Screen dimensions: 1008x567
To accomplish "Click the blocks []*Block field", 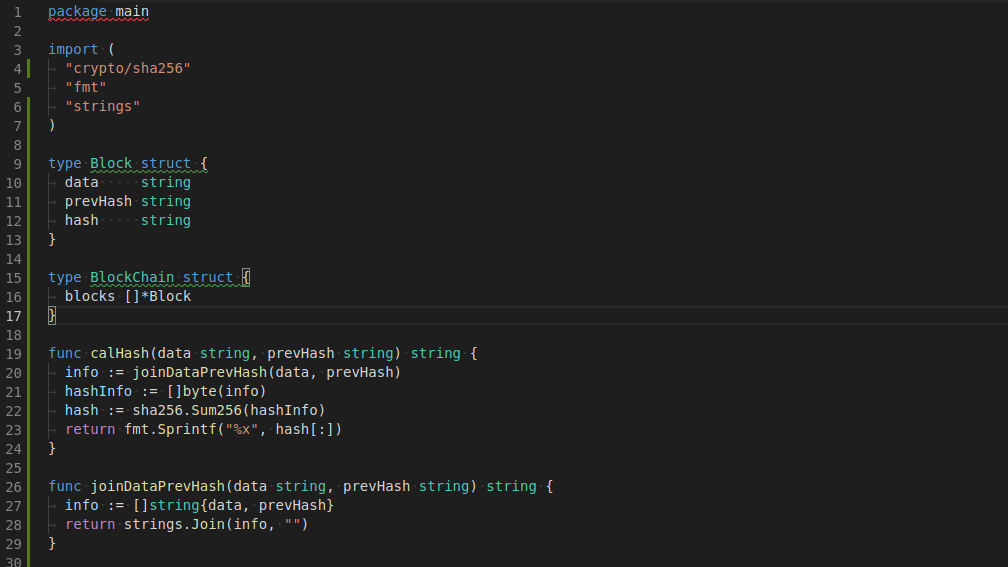I will [x=128, y=296].
